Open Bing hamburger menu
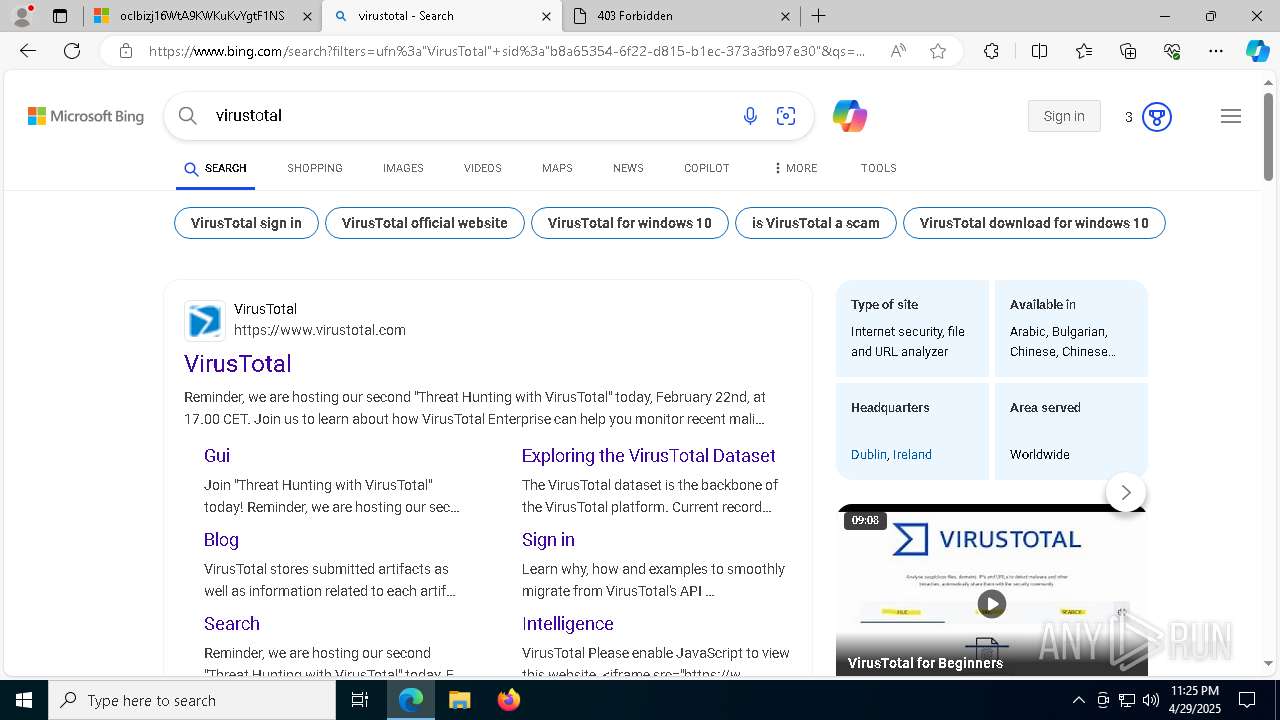1280x720 pixels. 1231,116
